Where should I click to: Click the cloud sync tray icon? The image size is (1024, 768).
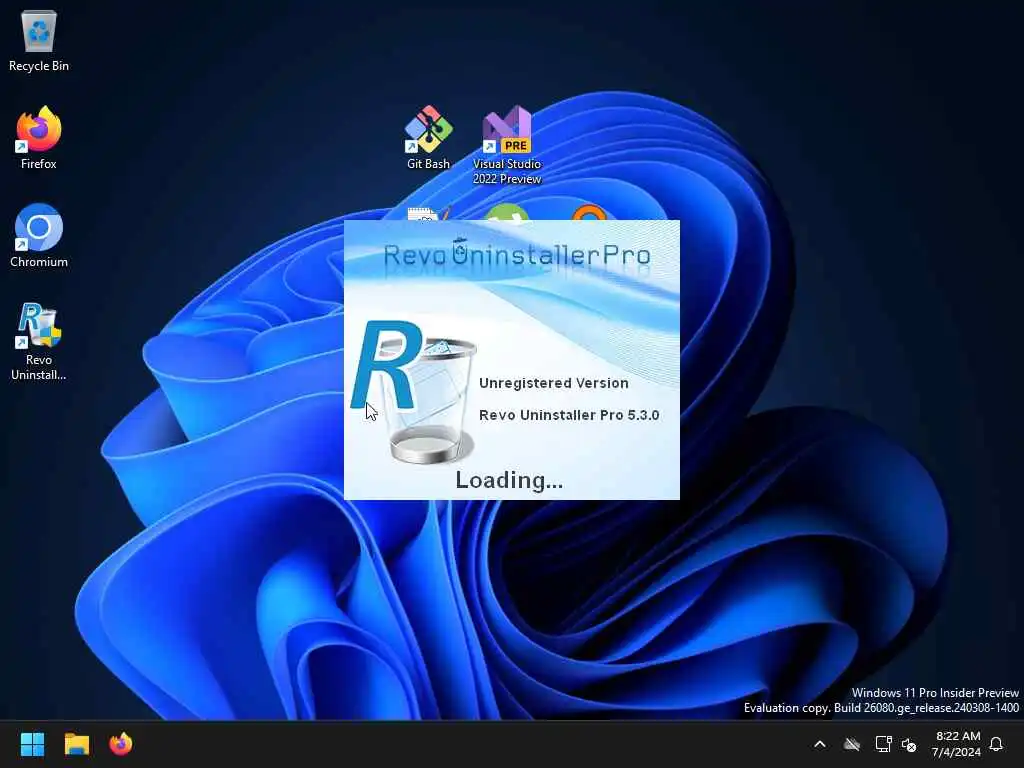[x=852, y=744]
